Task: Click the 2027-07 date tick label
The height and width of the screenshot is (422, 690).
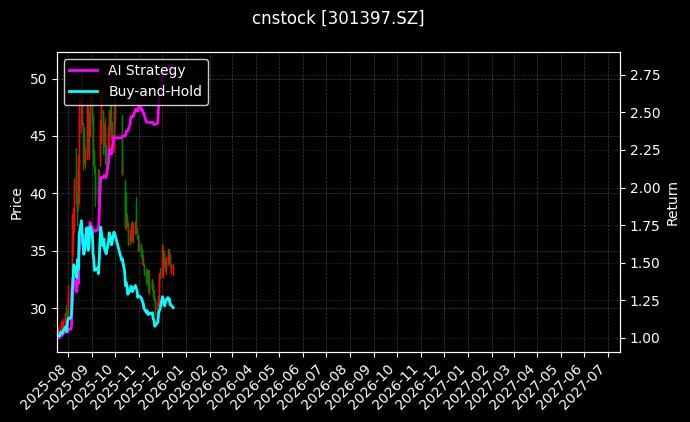Action: 585,383
